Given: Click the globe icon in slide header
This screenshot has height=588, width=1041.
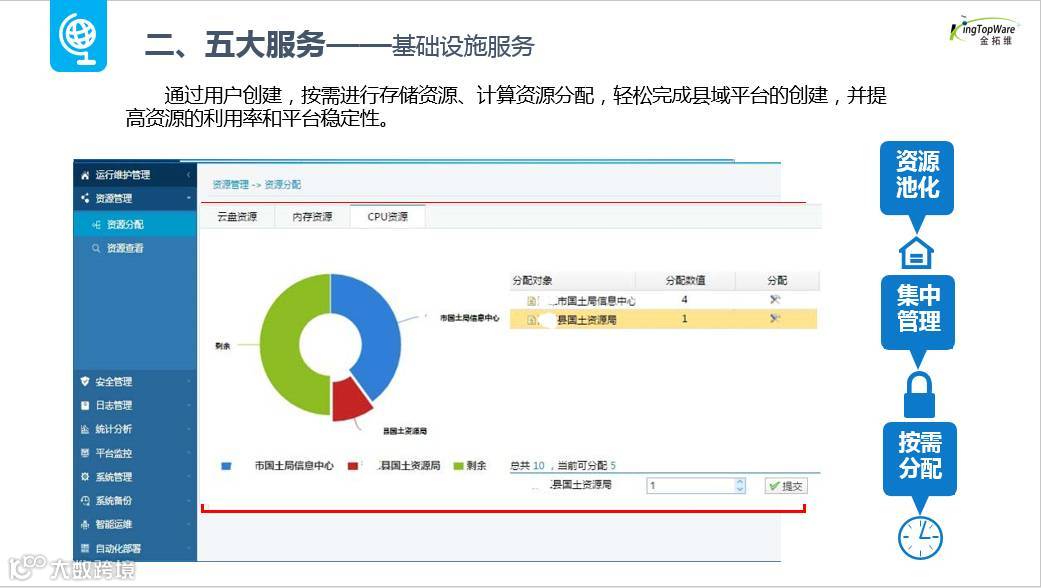Looking at the screenshot, I should [x=78, y=36].
